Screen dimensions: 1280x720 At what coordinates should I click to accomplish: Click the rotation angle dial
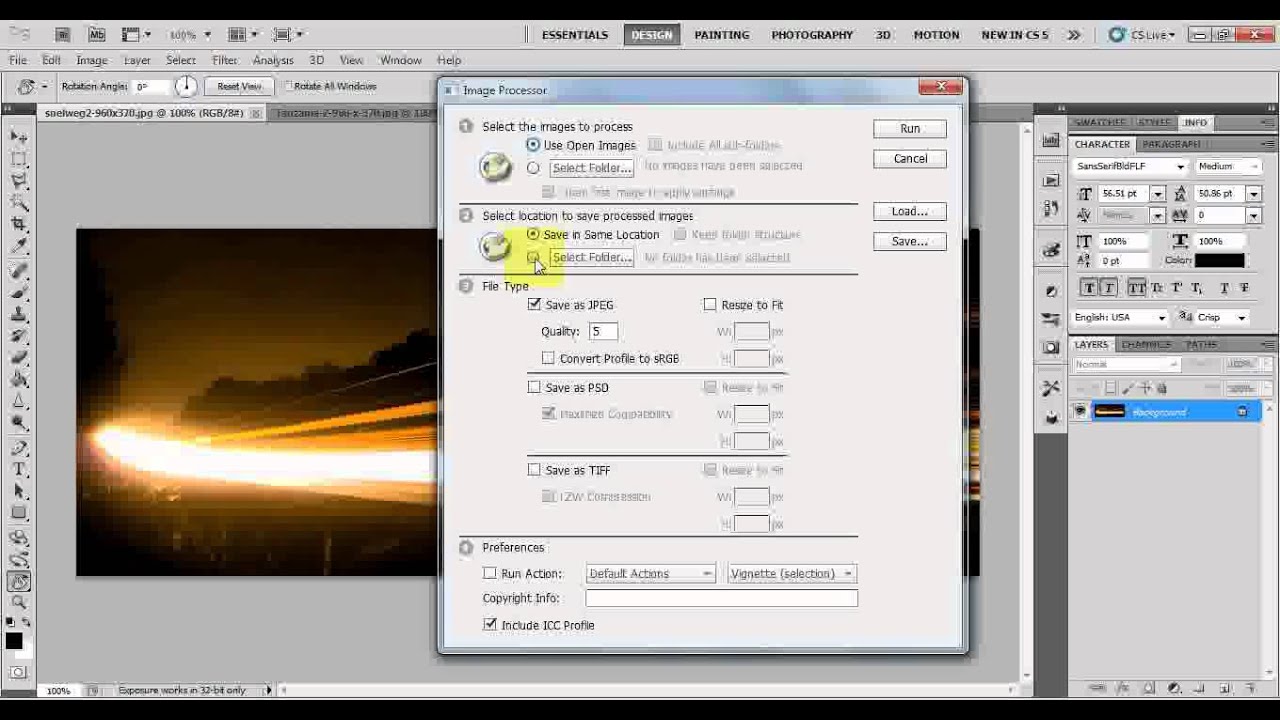(x=186, y=86)
